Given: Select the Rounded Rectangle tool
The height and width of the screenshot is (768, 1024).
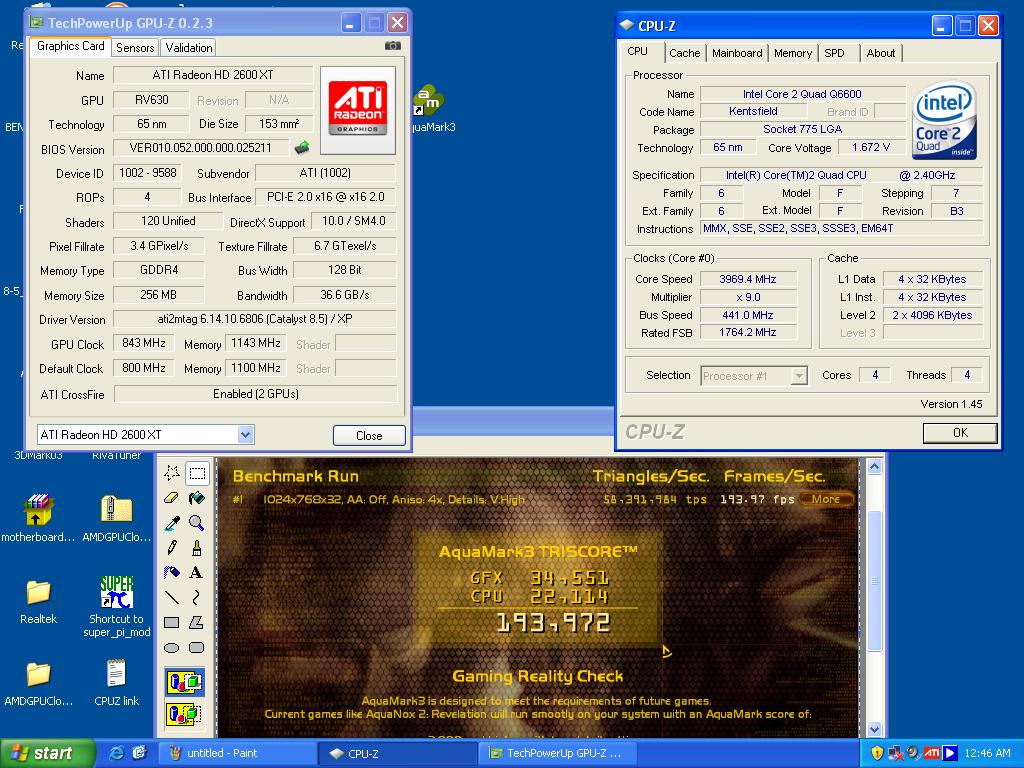Looking at the screenshot, I should point(197,647).
